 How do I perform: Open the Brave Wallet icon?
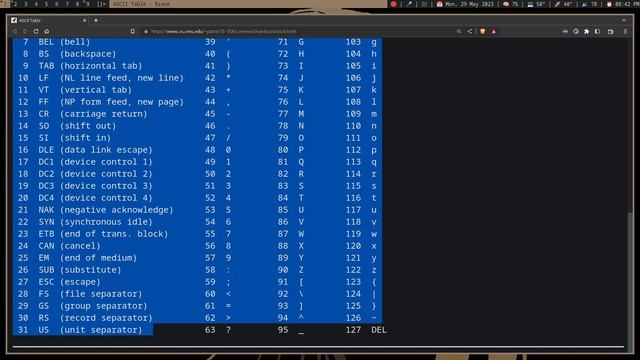(611, 31)
